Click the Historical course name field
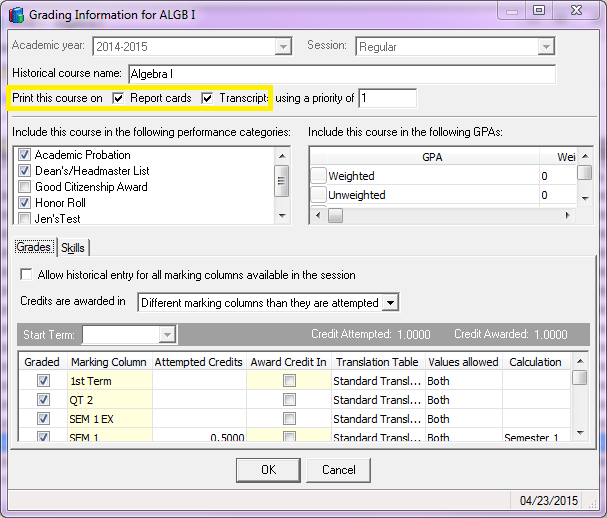 coord(342,74)
